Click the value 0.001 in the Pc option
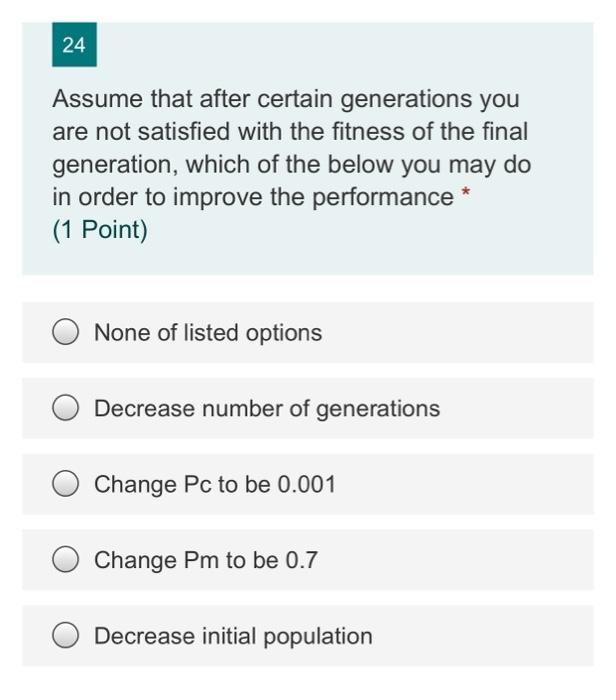This screenshot has height=700, width=616. click(306, 485)
